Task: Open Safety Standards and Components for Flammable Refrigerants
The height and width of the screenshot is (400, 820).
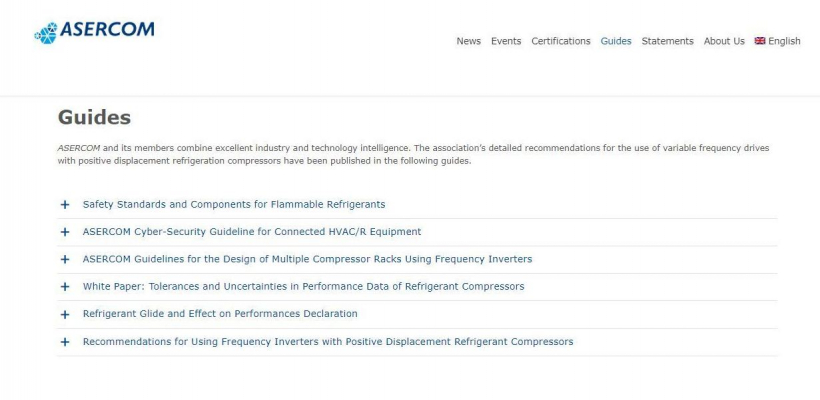Action: coord(234,204)
